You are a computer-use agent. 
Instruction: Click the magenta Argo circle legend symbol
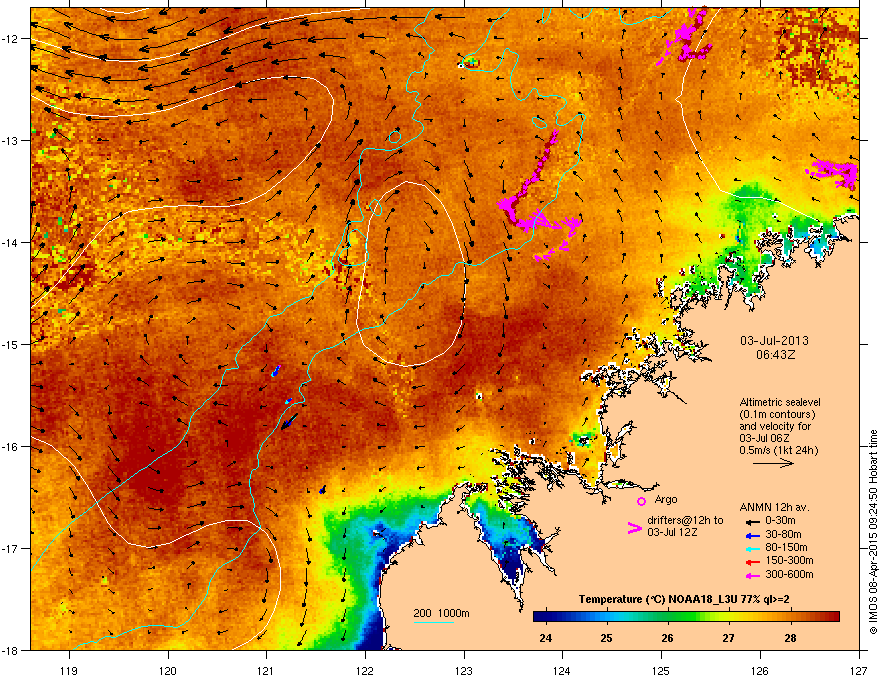[641, 501]
